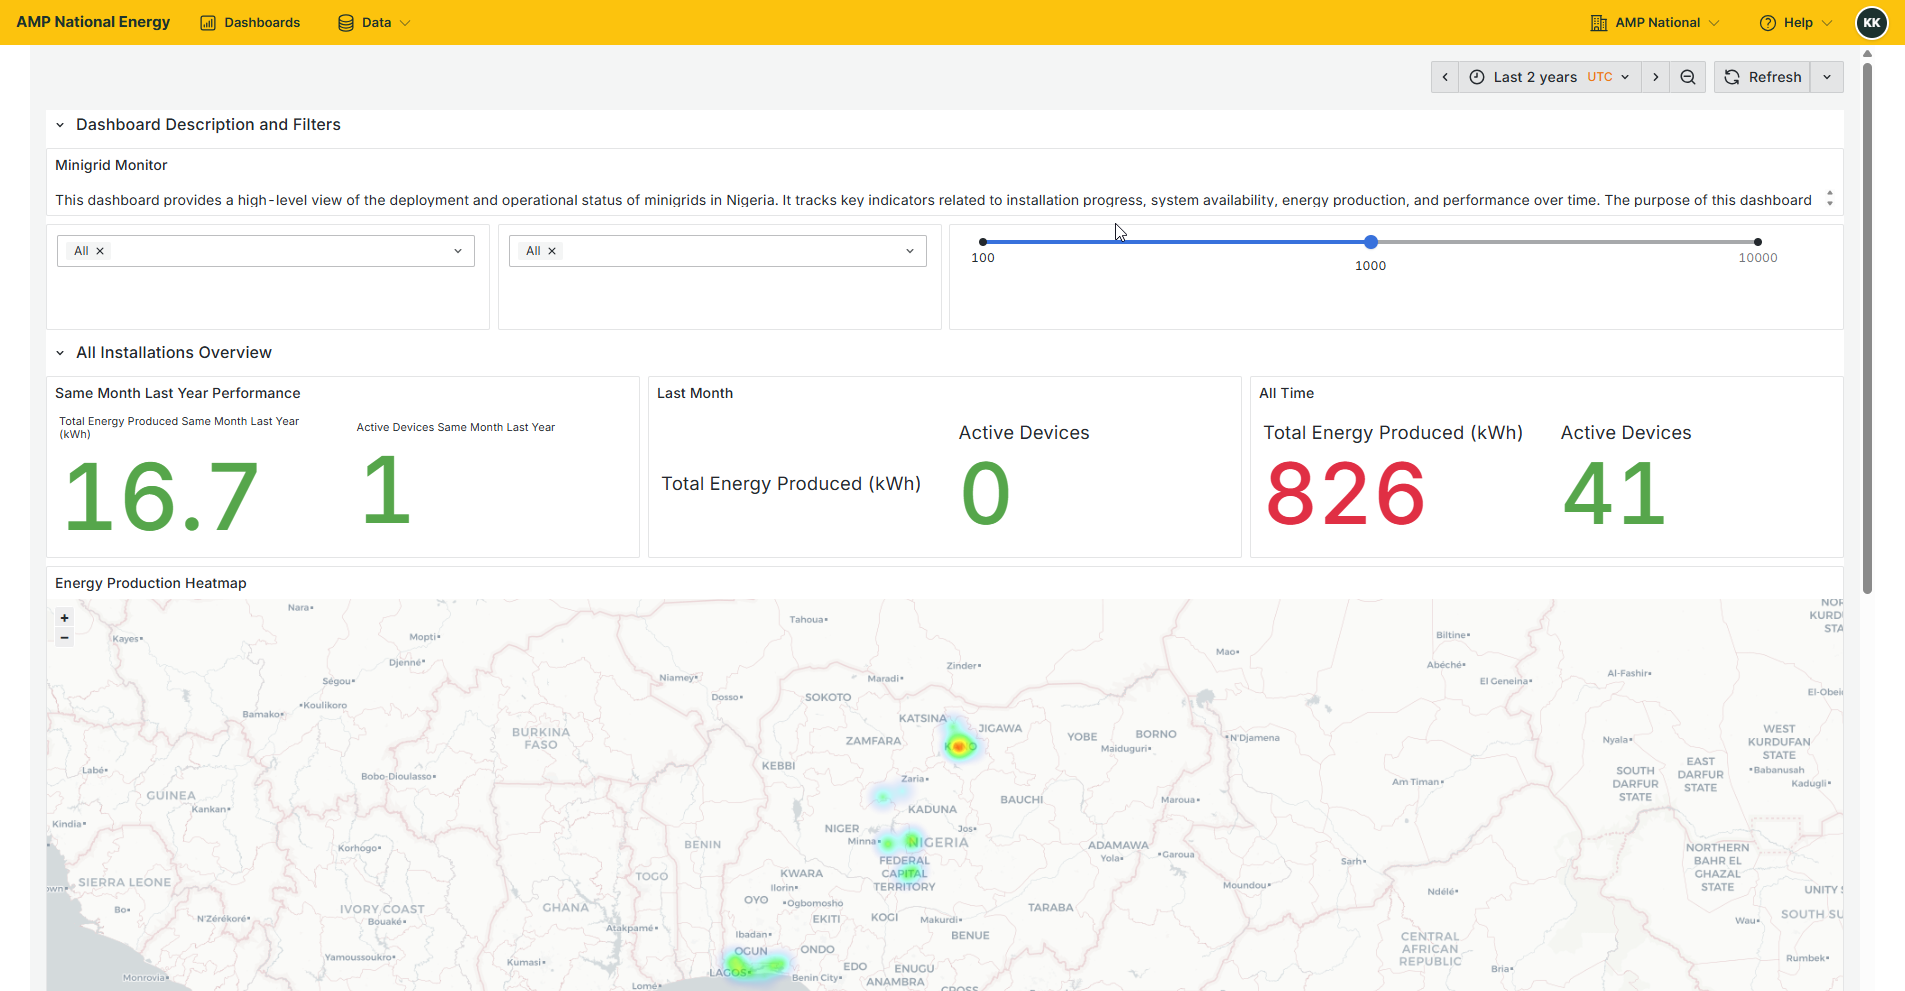The image size is (1905, 991).
Task: Click the Data database icon
Action: coord(346,23)
